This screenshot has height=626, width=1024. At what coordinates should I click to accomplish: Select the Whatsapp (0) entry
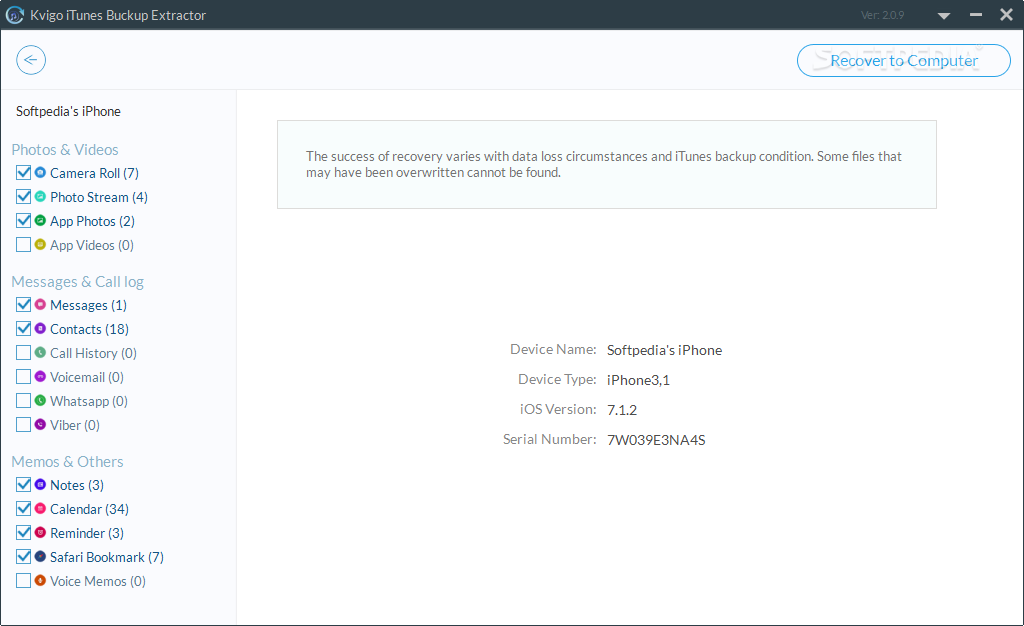tap(89, 401)
